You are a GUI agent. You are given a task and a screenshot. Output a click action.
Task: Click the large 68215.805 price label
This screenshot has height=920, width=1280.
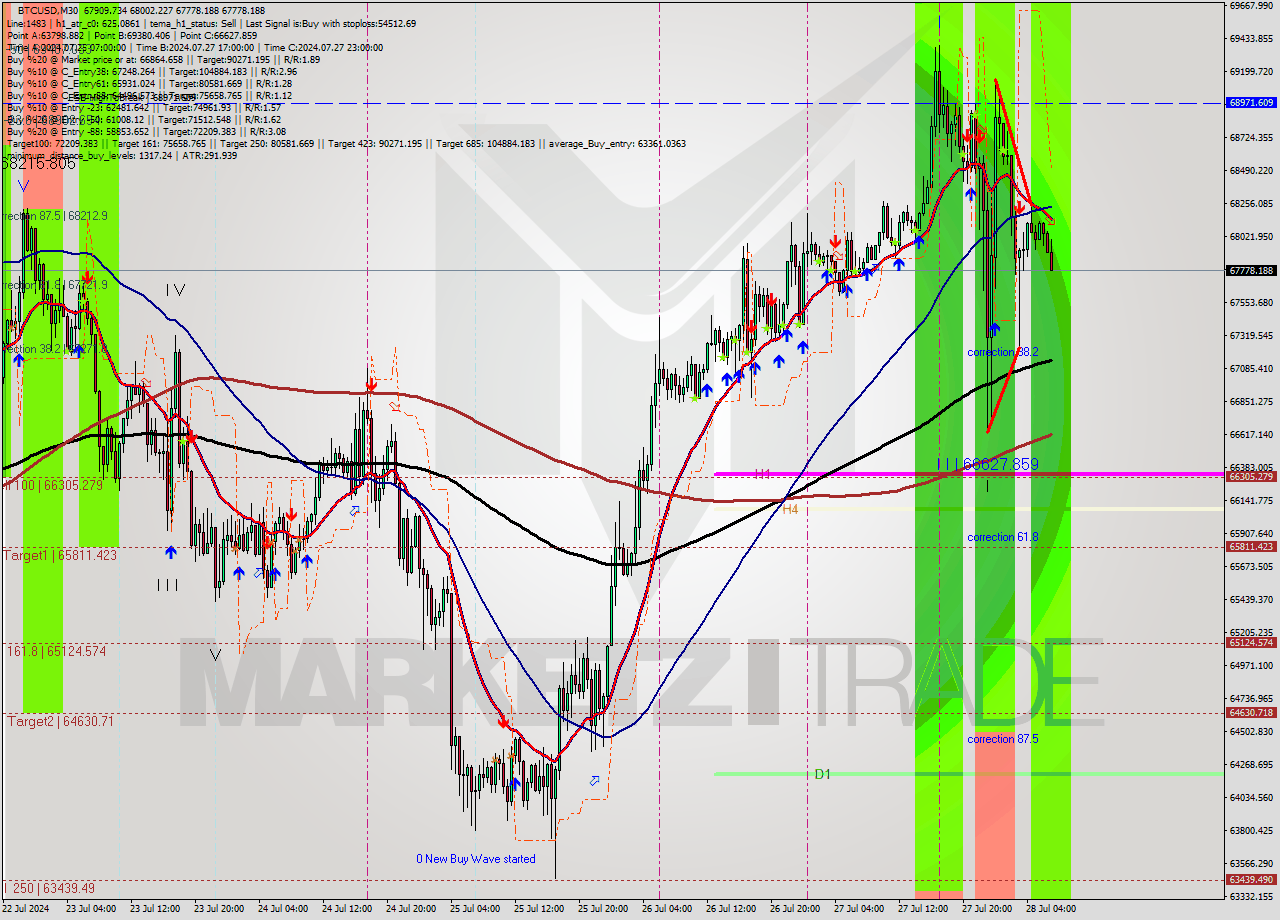tap(40, 164)
